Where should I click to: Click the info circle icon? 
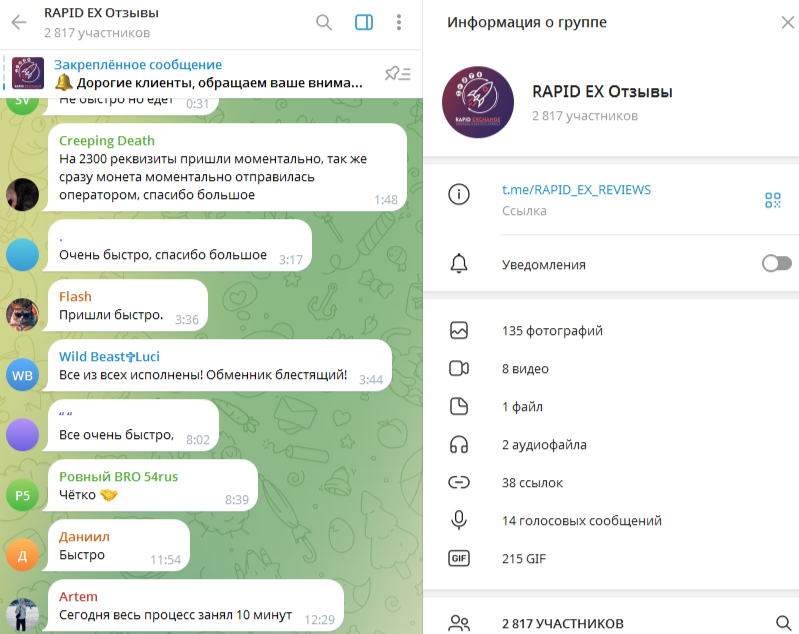(x=459, y=194)
